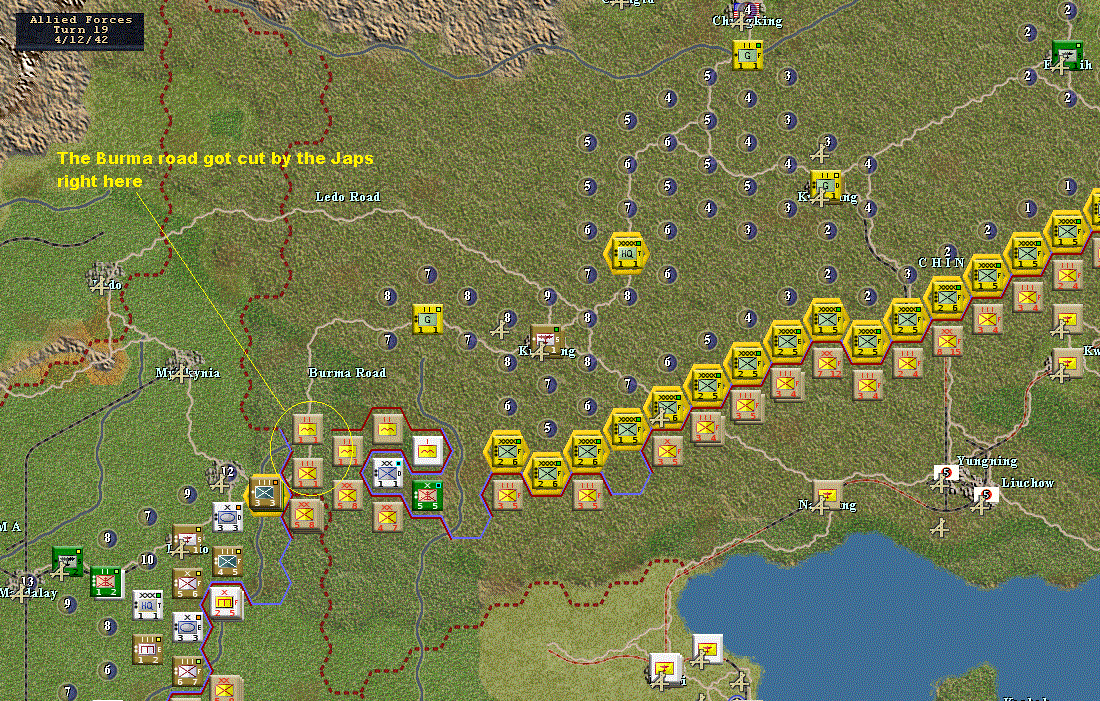Select the brown air unit at Lashio
The width and height of the screenshot is (1100, 701).
click(x=187, y=540)
